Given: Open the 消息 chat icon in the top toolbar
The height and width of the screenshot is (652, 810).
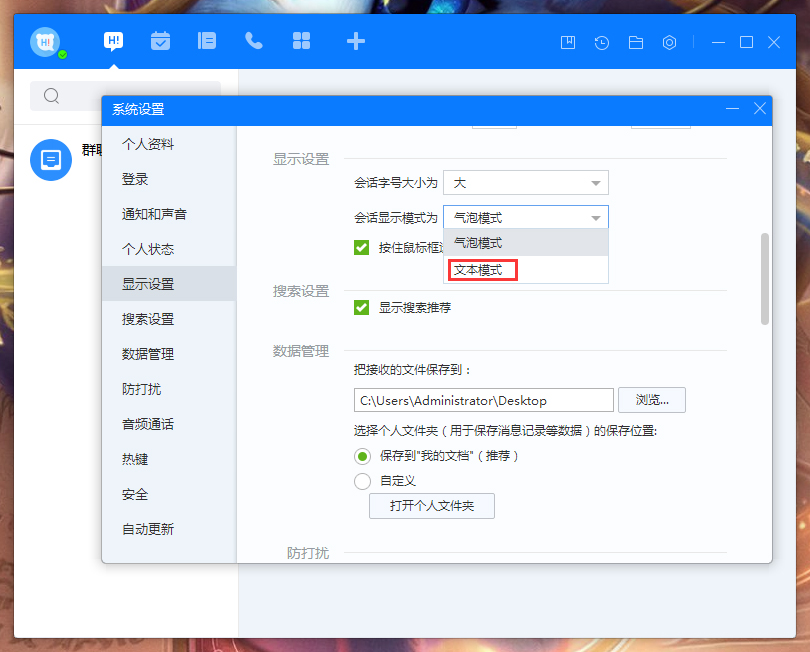Looking at the screenshot, I should [x=112, y=41].
